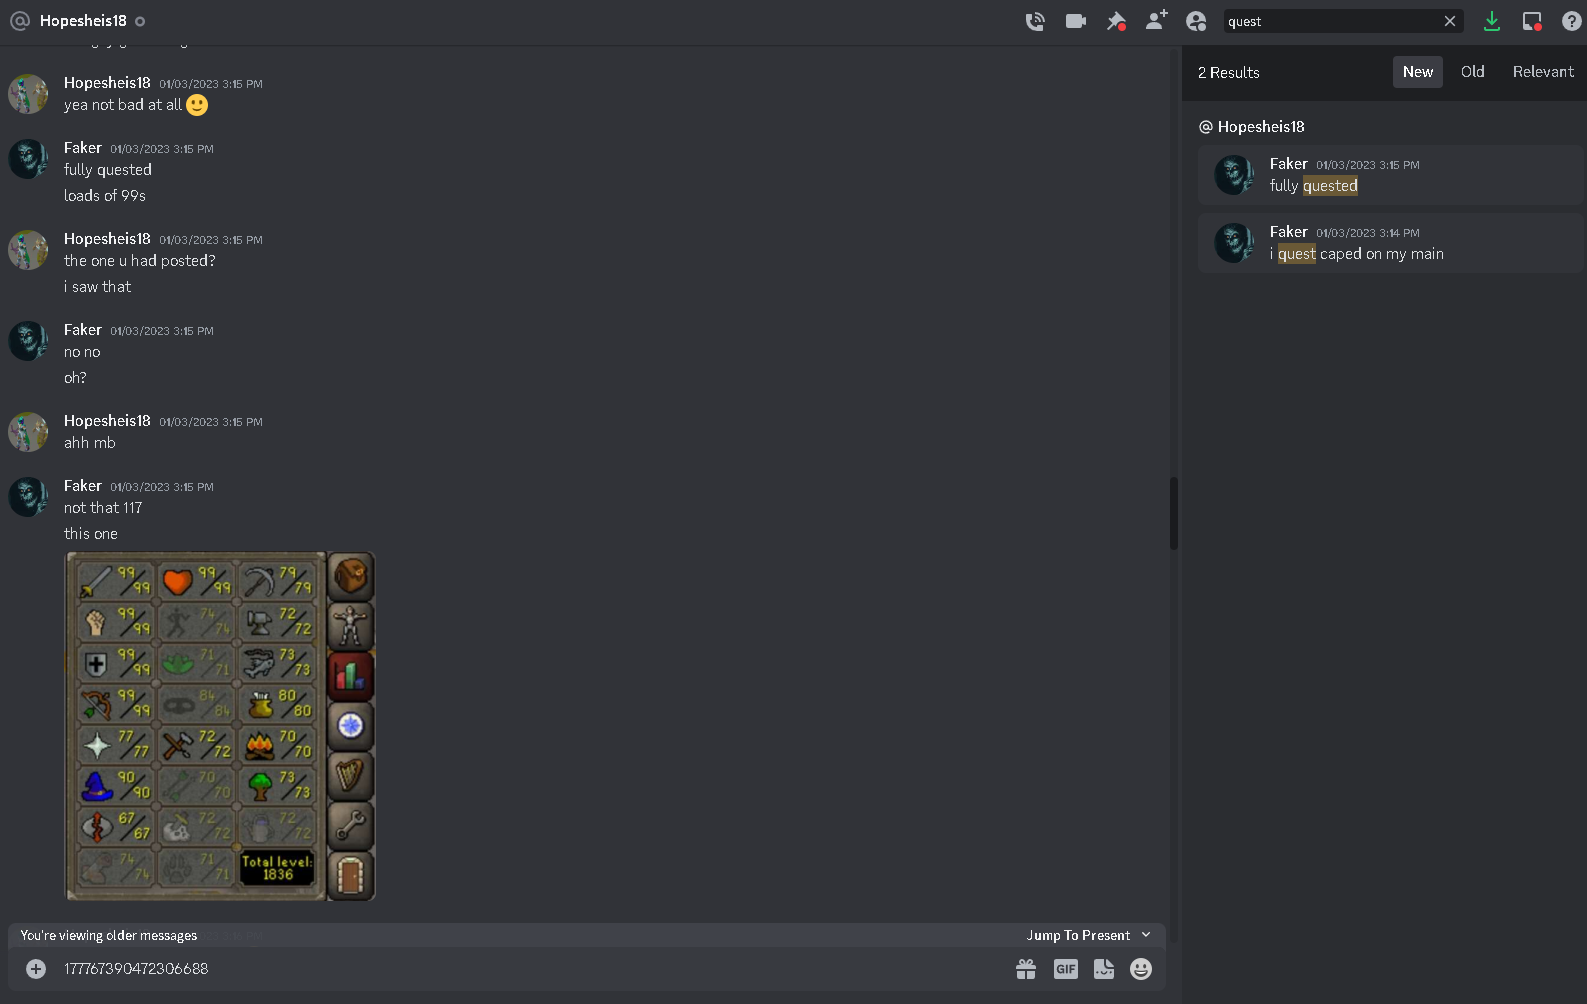The height and width of the screenshot is (1004, 1587).
Task: Open the gift Nitro icon
Action: pos(1026,969)
